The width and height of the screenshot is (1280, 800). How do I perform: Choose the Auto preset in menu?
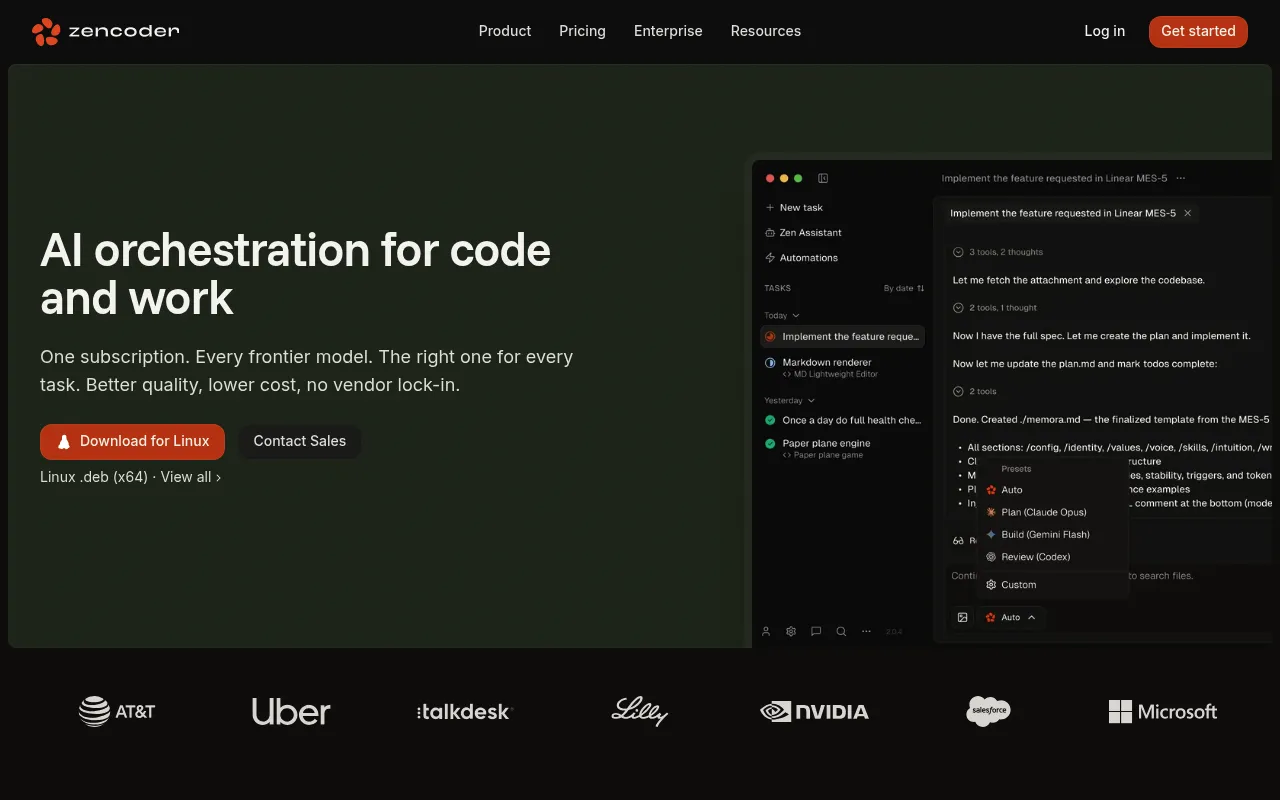1052,490
